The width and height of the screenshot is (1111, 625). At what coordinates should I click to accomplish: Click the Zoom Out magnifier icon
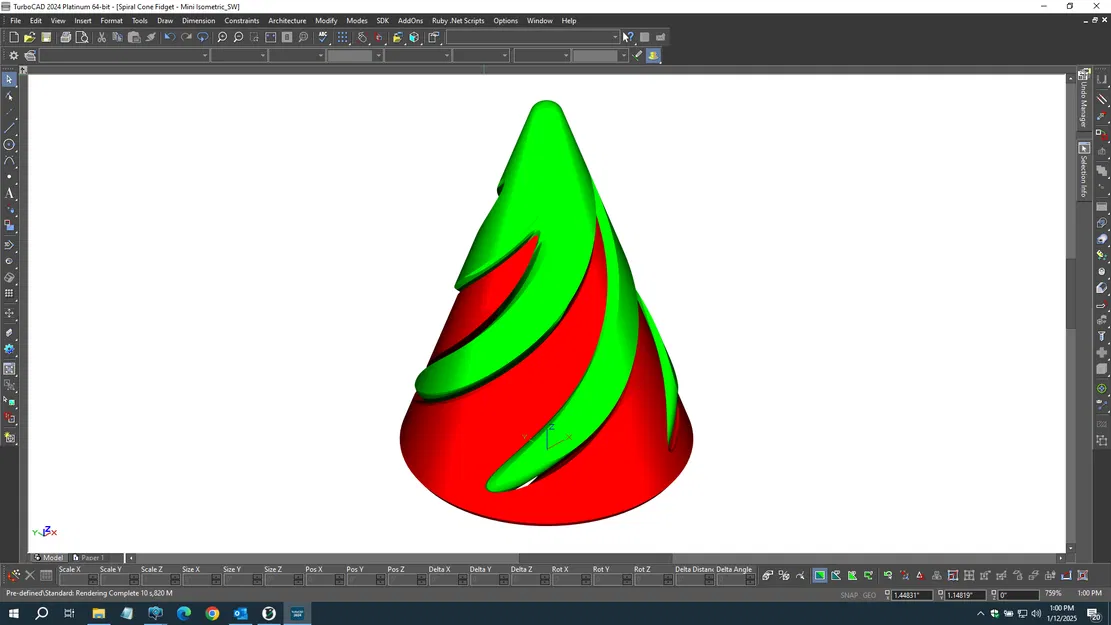point(238,37)
